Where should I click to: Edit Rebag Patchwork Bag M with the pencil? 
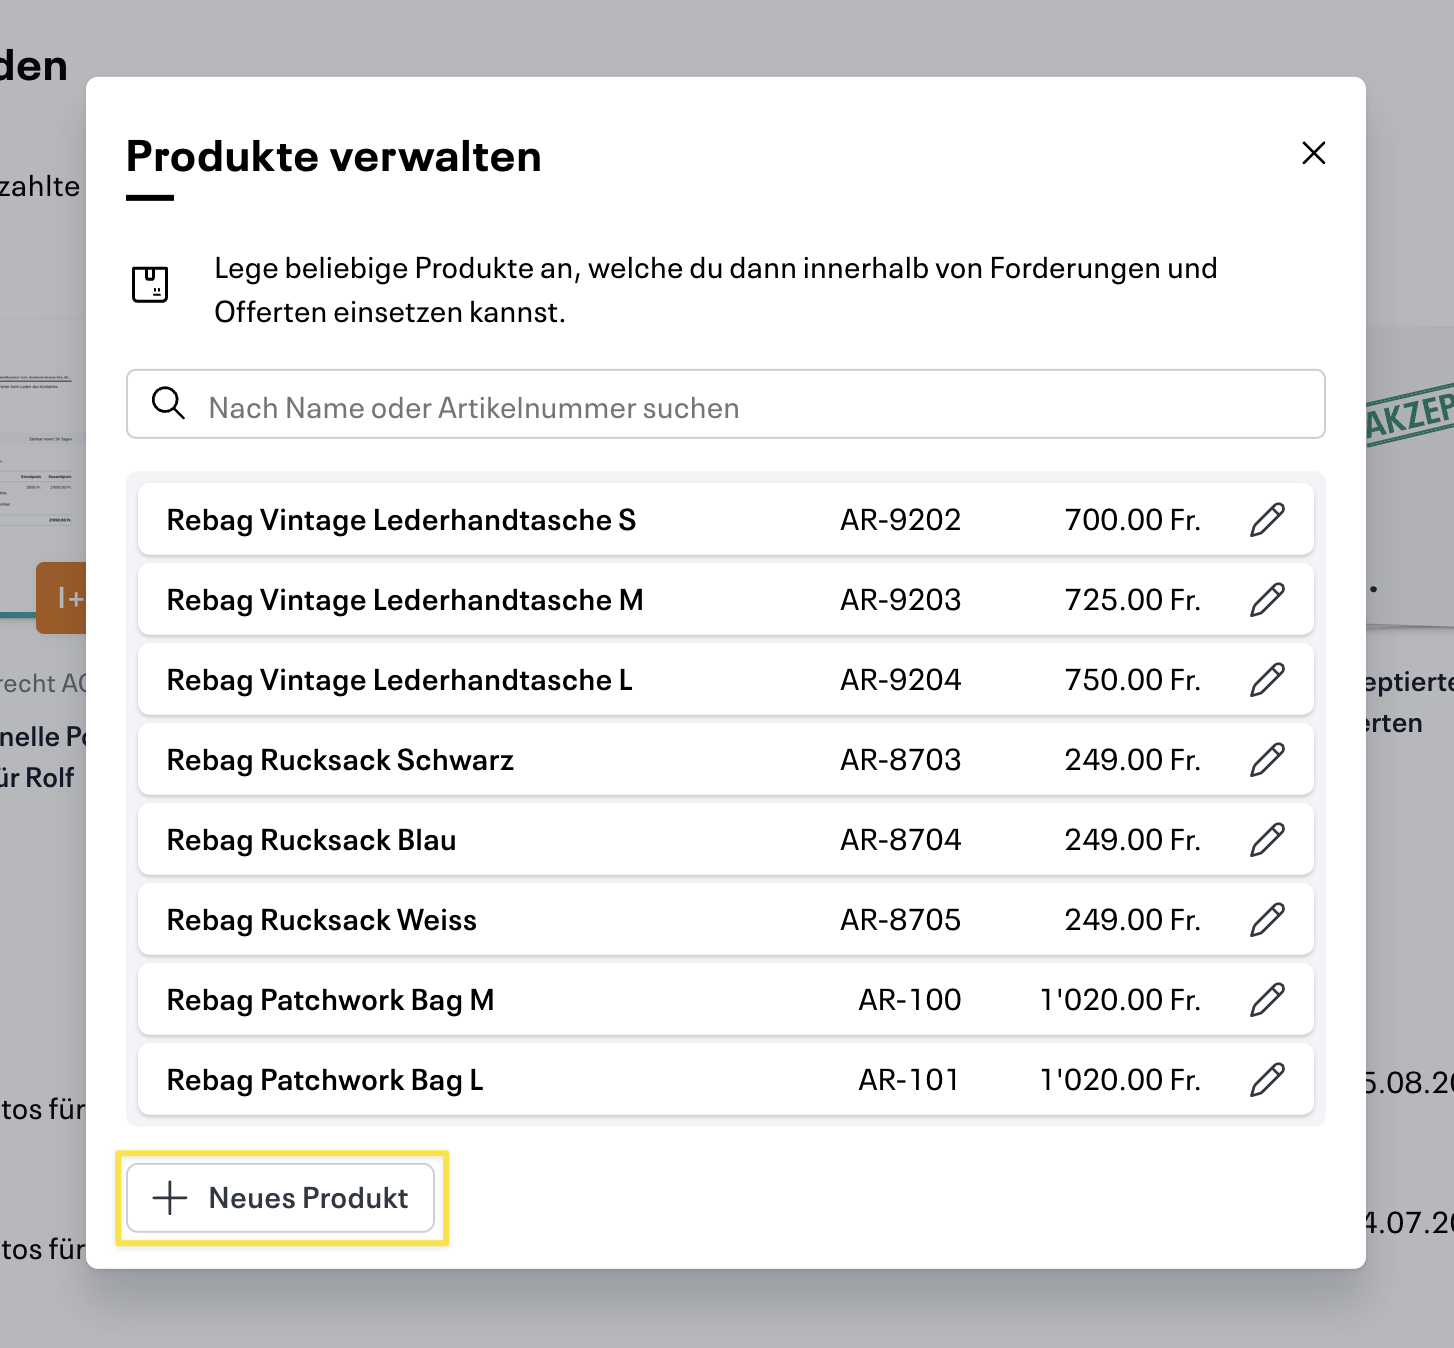[x=1268, y=999]
